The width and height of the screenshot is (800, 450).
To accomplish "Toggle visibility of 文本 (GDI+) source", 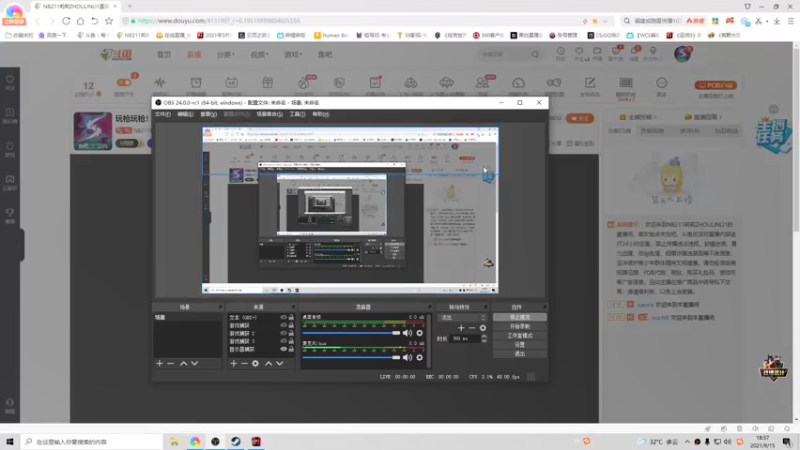I will [x=284, y=317].
